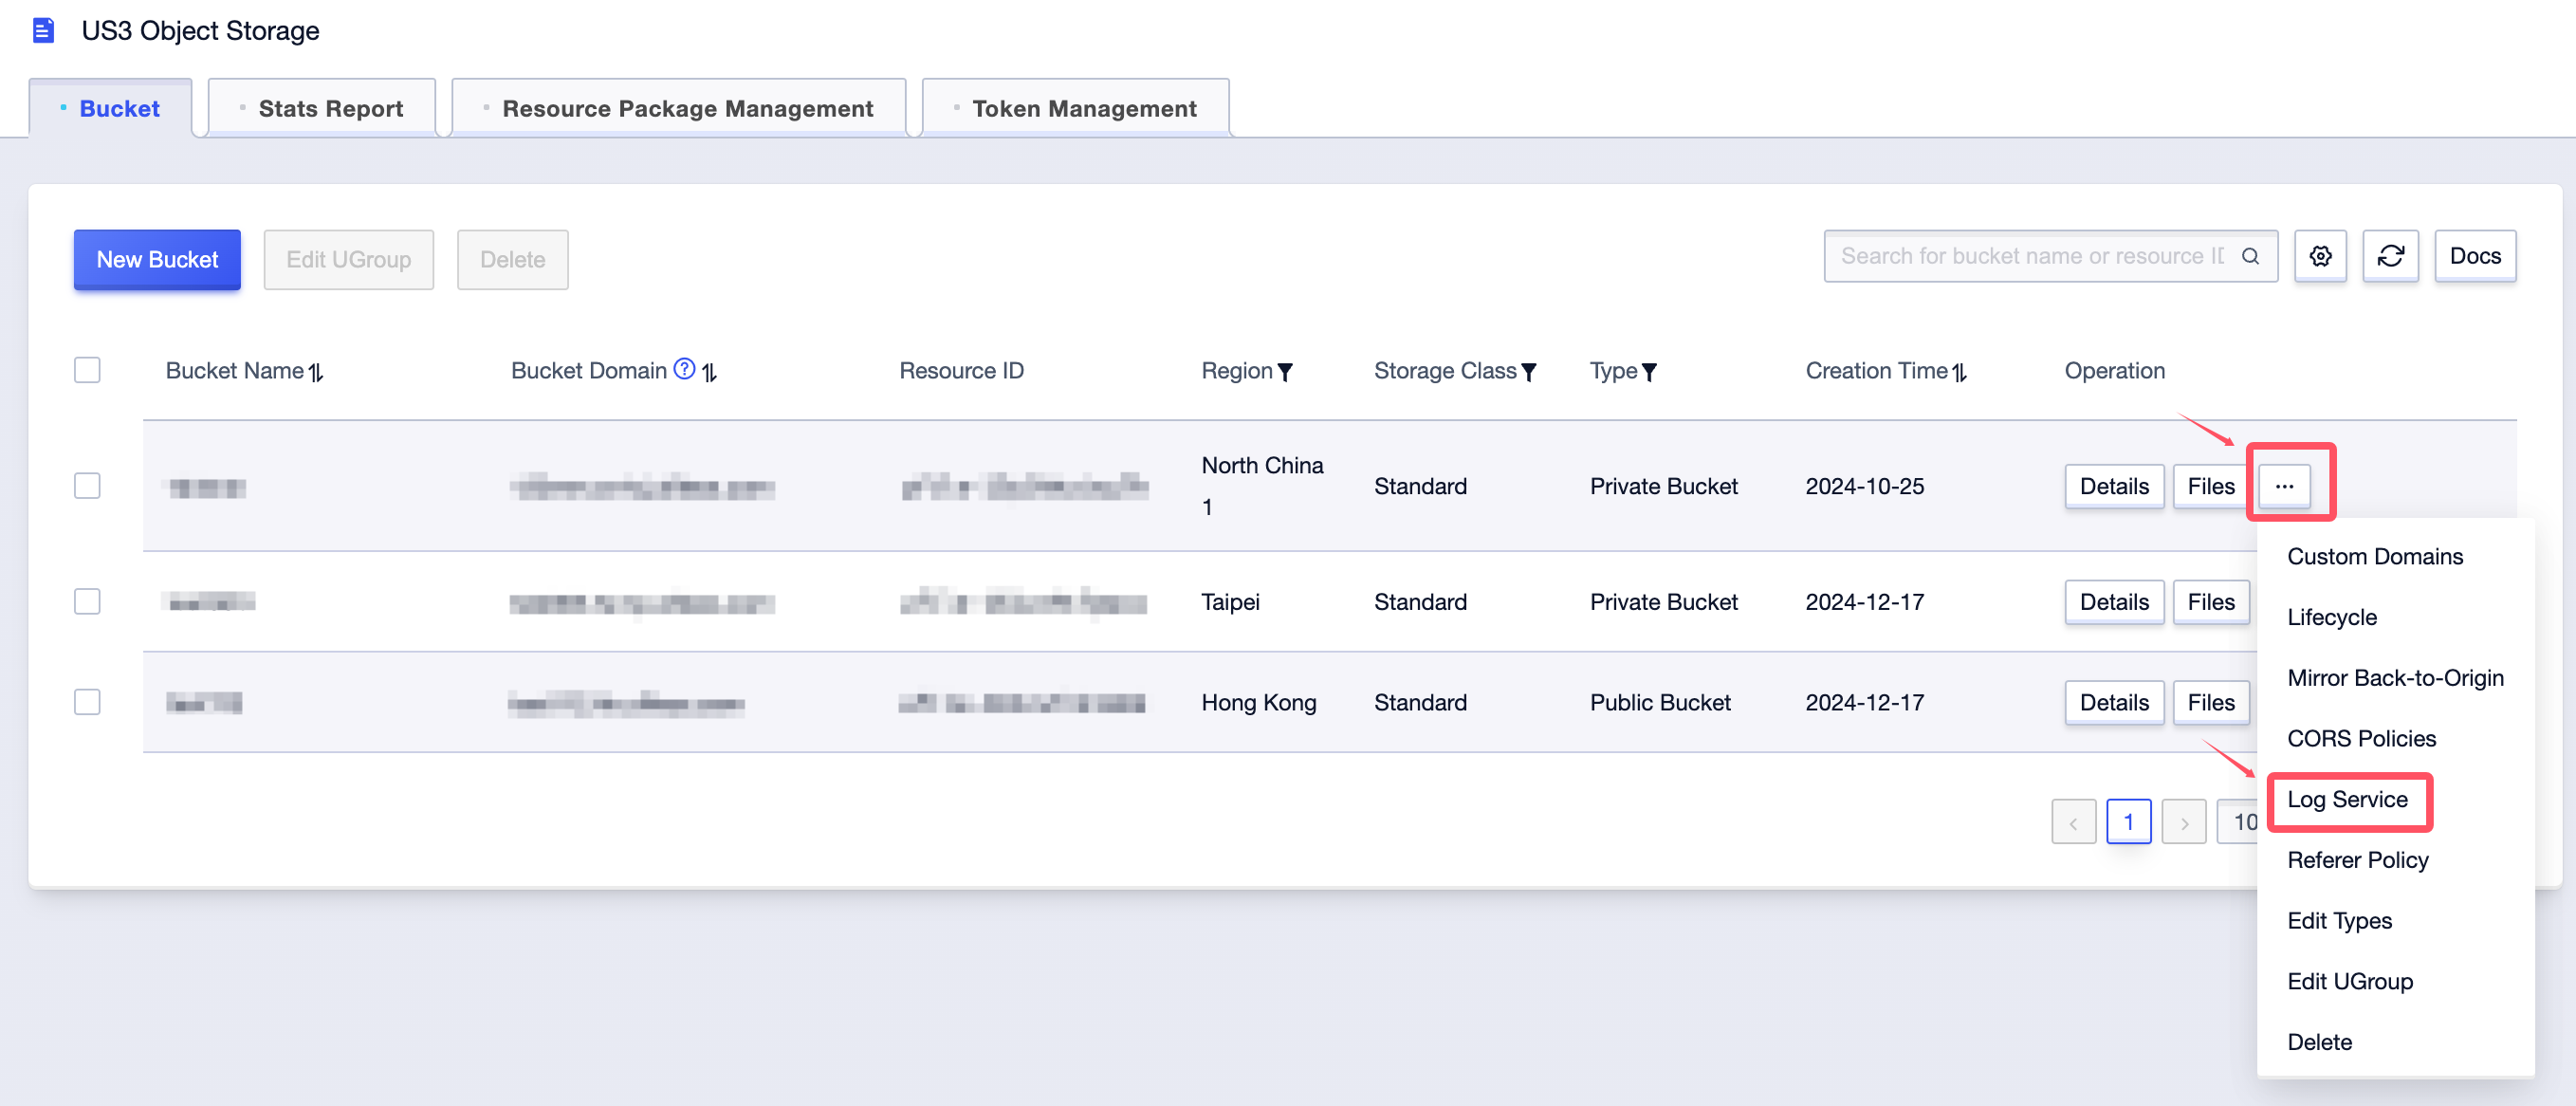Sort by Creation Time arrows icon
This screenshot has height=1106, width=2576.
tap(1959, 372)
